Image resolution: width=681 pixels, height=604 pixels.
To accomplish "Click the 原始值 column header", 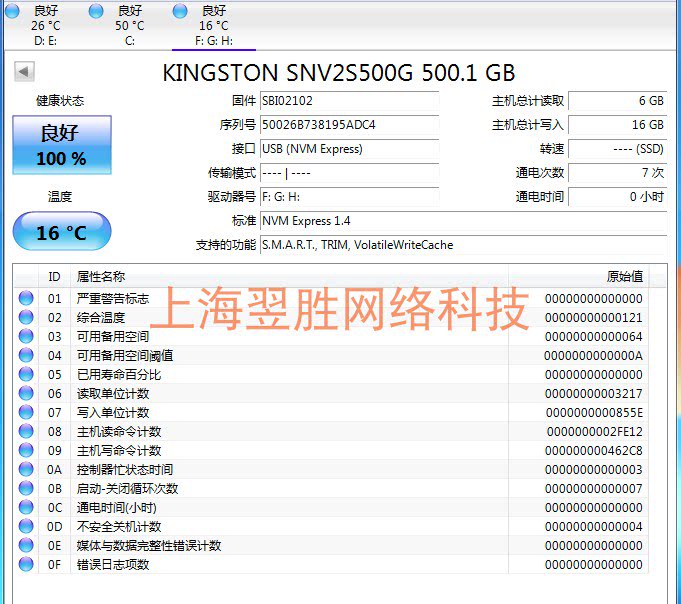I will (x=579, y=276).
